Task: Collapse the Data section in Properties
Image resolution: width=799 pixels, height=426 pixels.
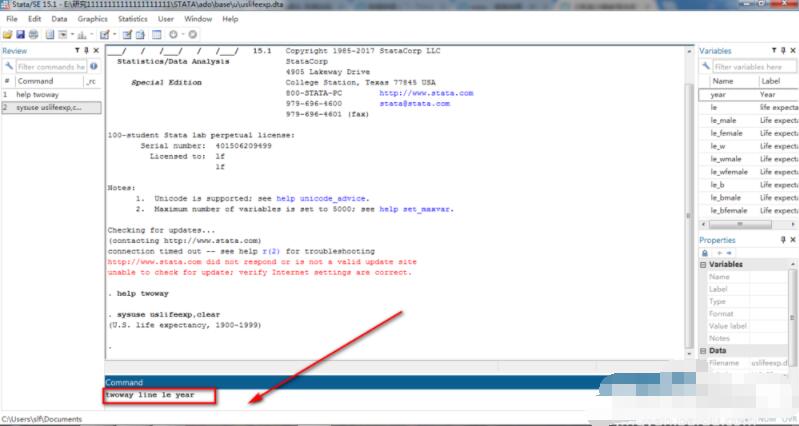Action: coord(703,351)
